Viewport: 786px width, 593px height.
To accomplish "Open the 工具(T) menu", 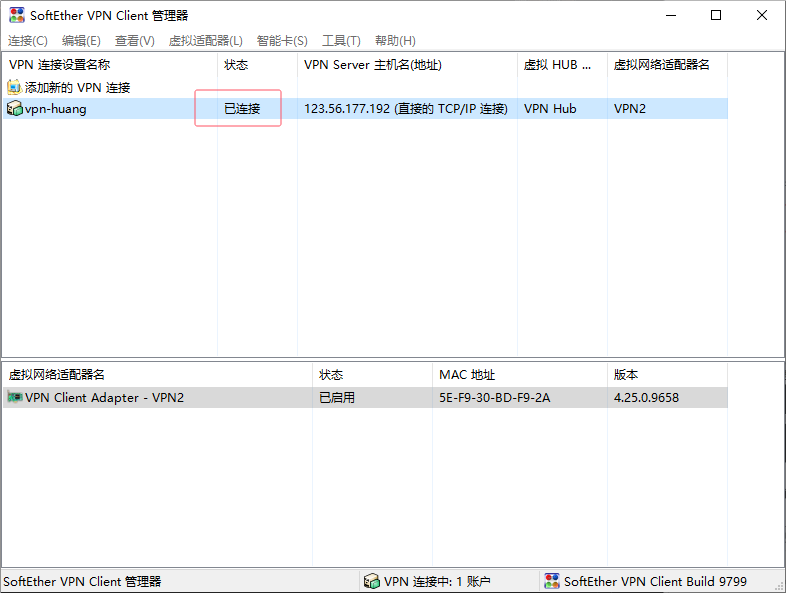I will click(341, 41).
